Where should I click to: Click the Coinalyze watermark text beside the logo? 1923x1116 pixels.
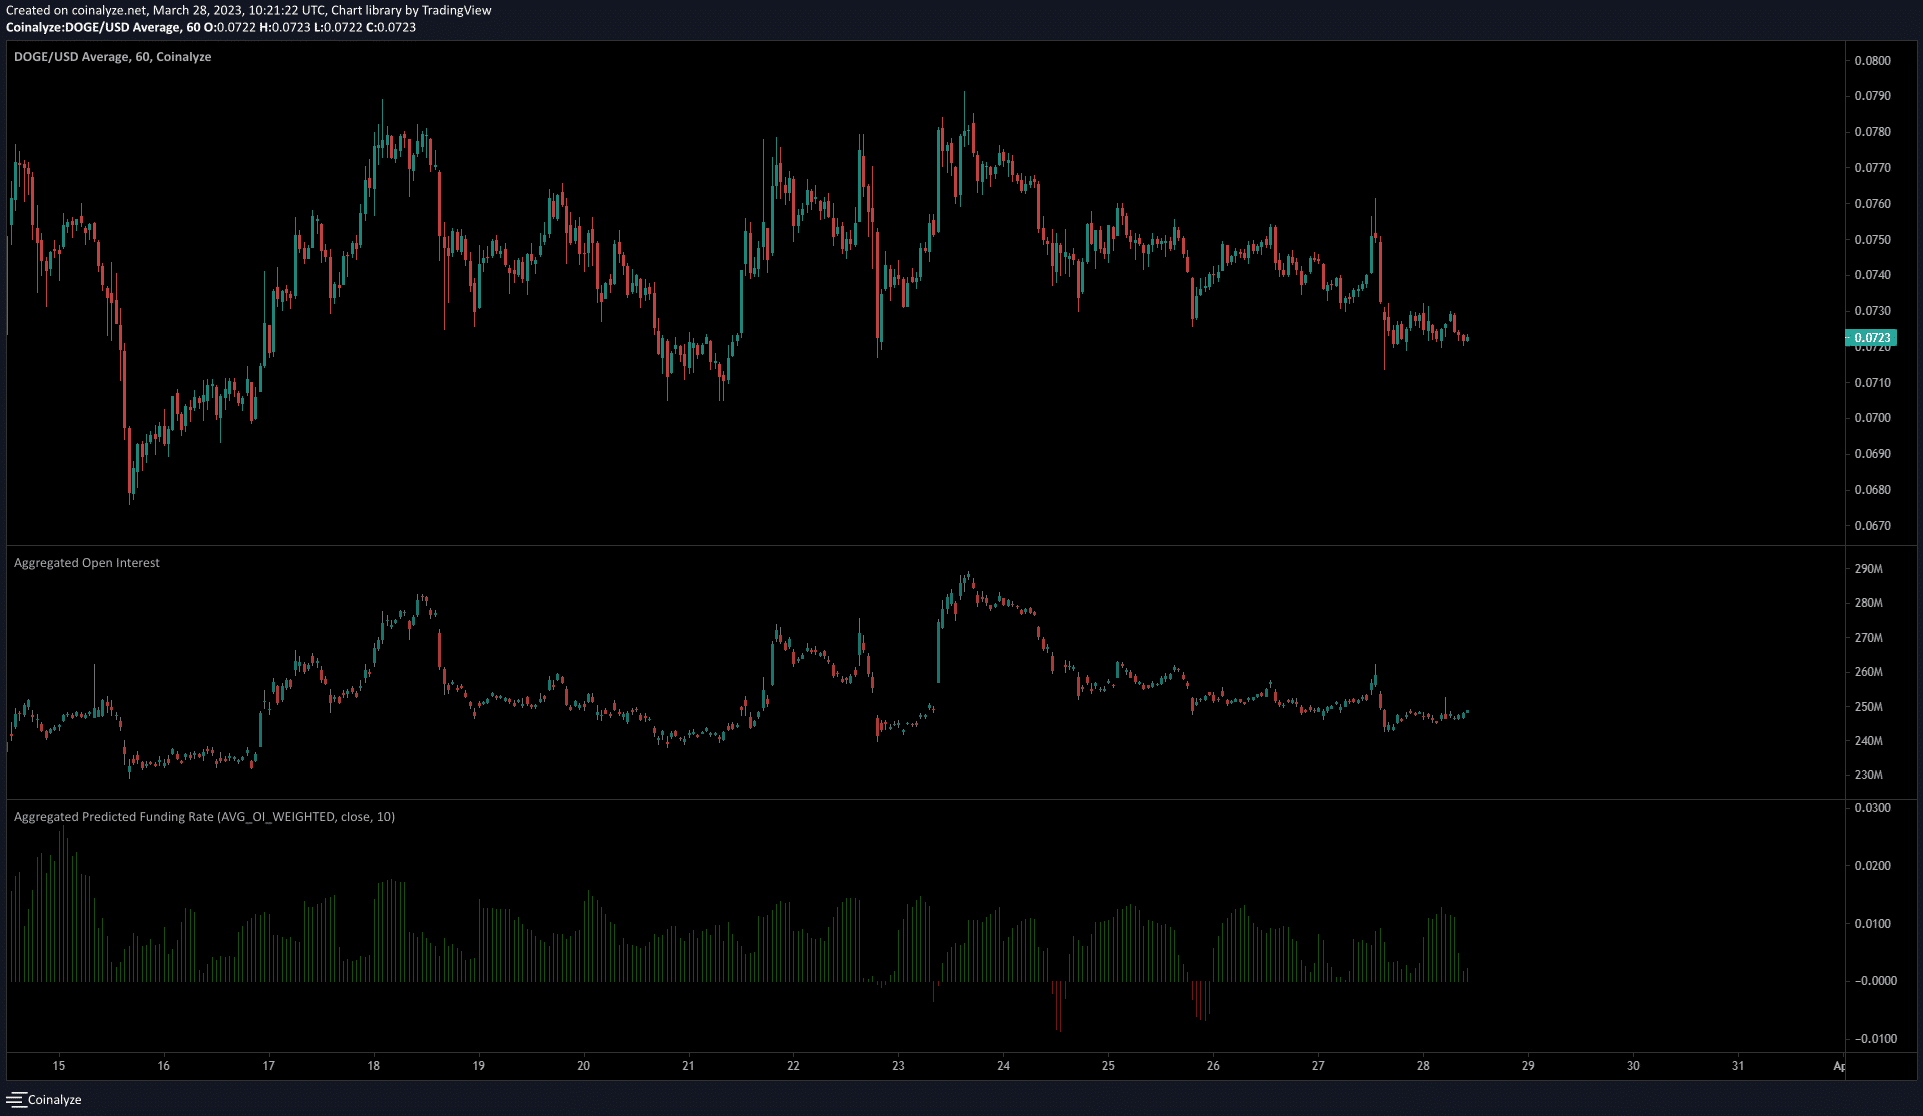55,1100
